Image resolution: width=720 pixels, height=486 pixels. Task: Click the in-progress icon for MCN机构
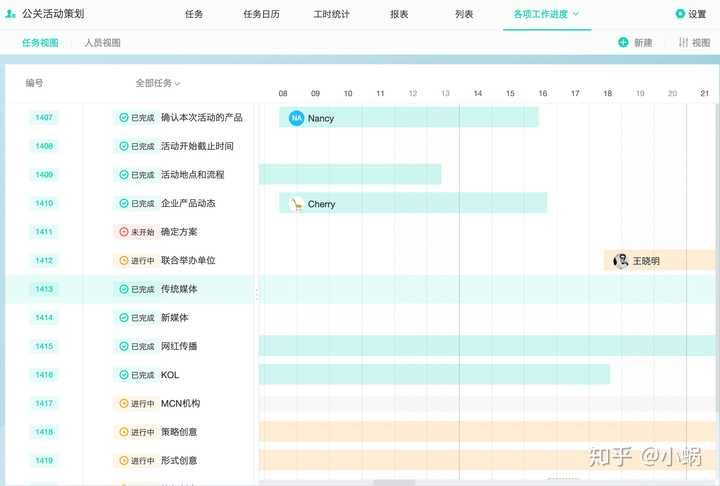[124, 403]
